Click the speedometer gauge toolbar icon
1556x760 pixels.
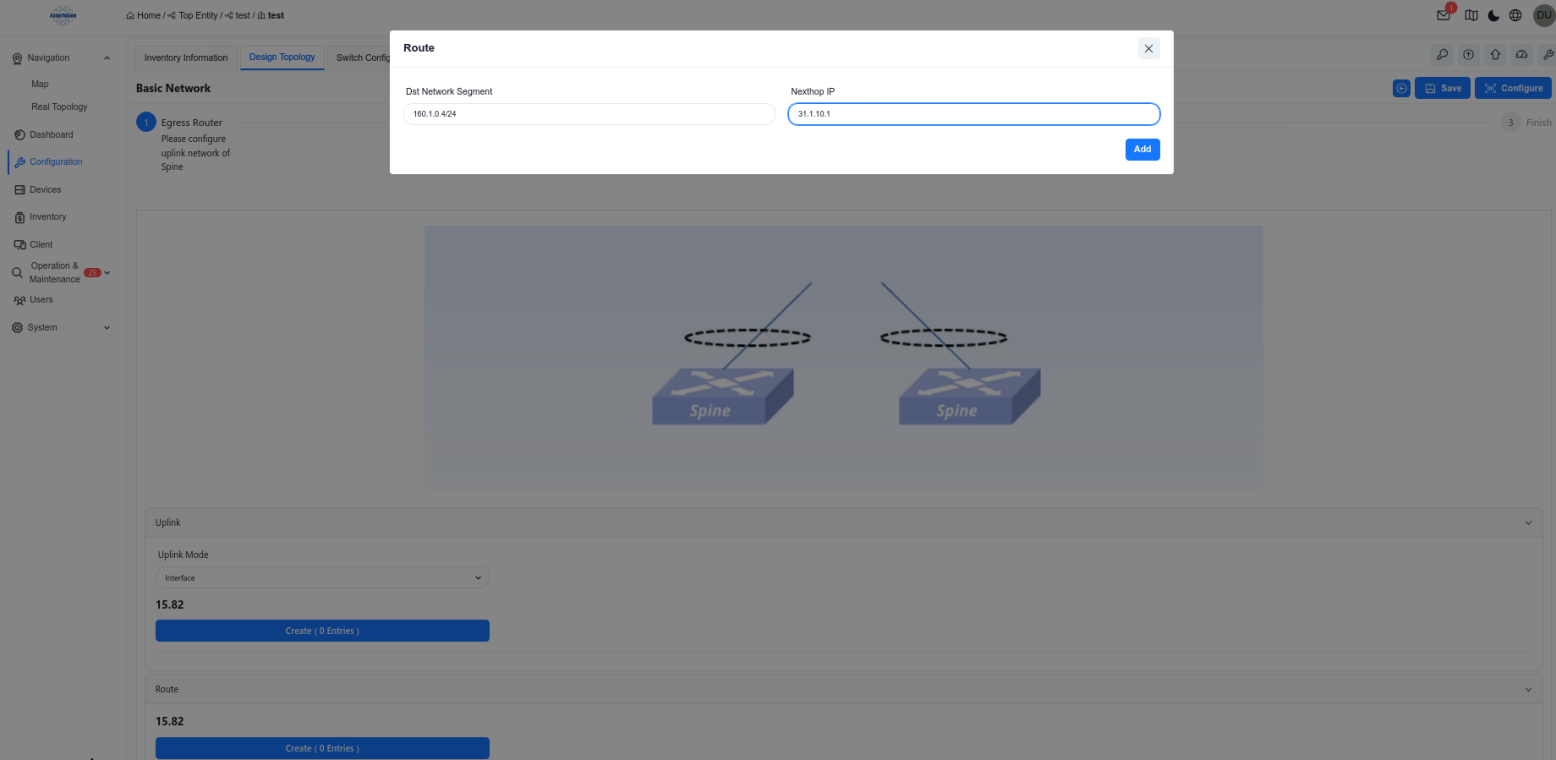tap(1522, 55)
